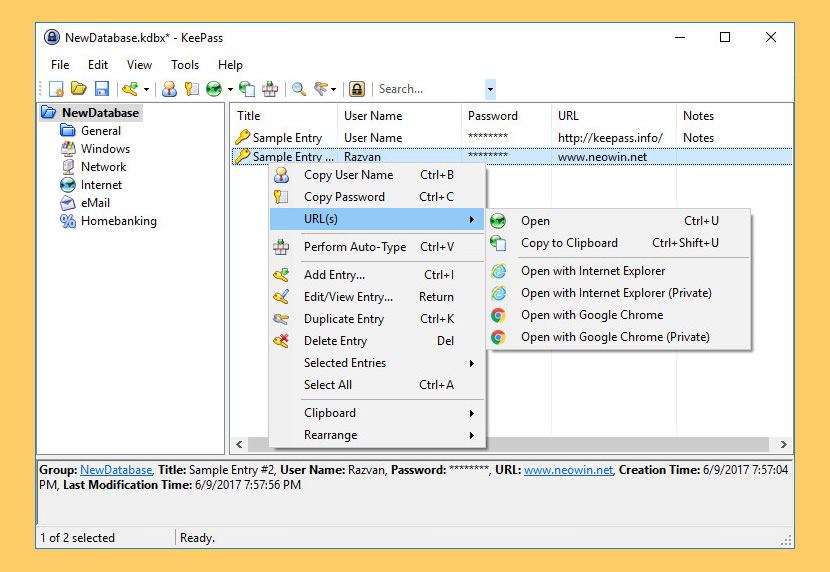The image size is (830, 572).
Task: Click the Razvan user name cell
Action: click(x=362, y=157)
